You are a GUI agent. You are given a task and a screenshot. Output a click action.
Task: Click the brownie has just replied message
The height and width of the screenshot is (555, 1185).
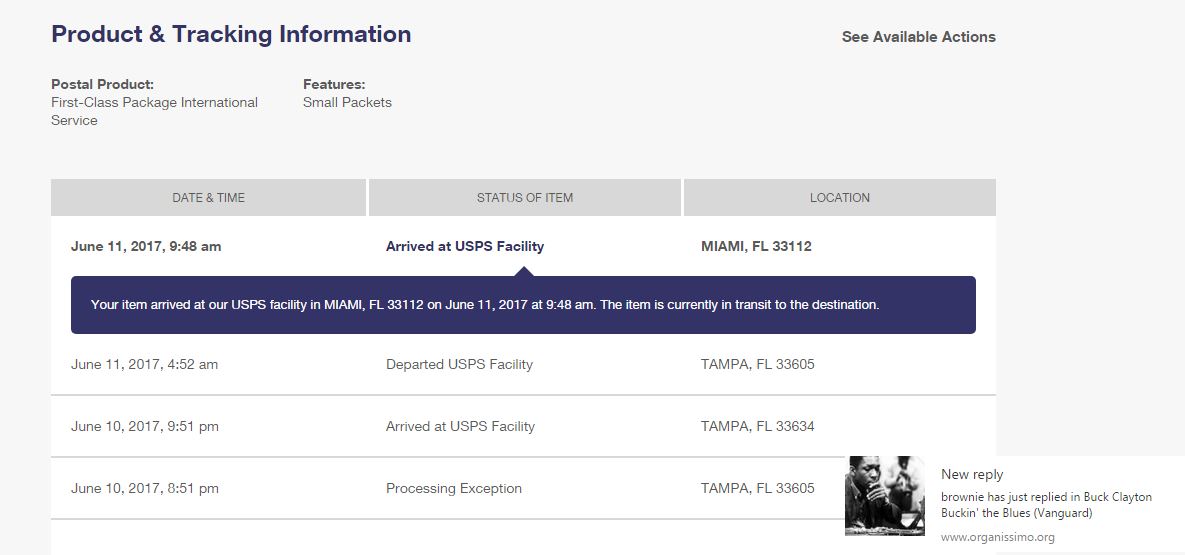coord(1047,505)
